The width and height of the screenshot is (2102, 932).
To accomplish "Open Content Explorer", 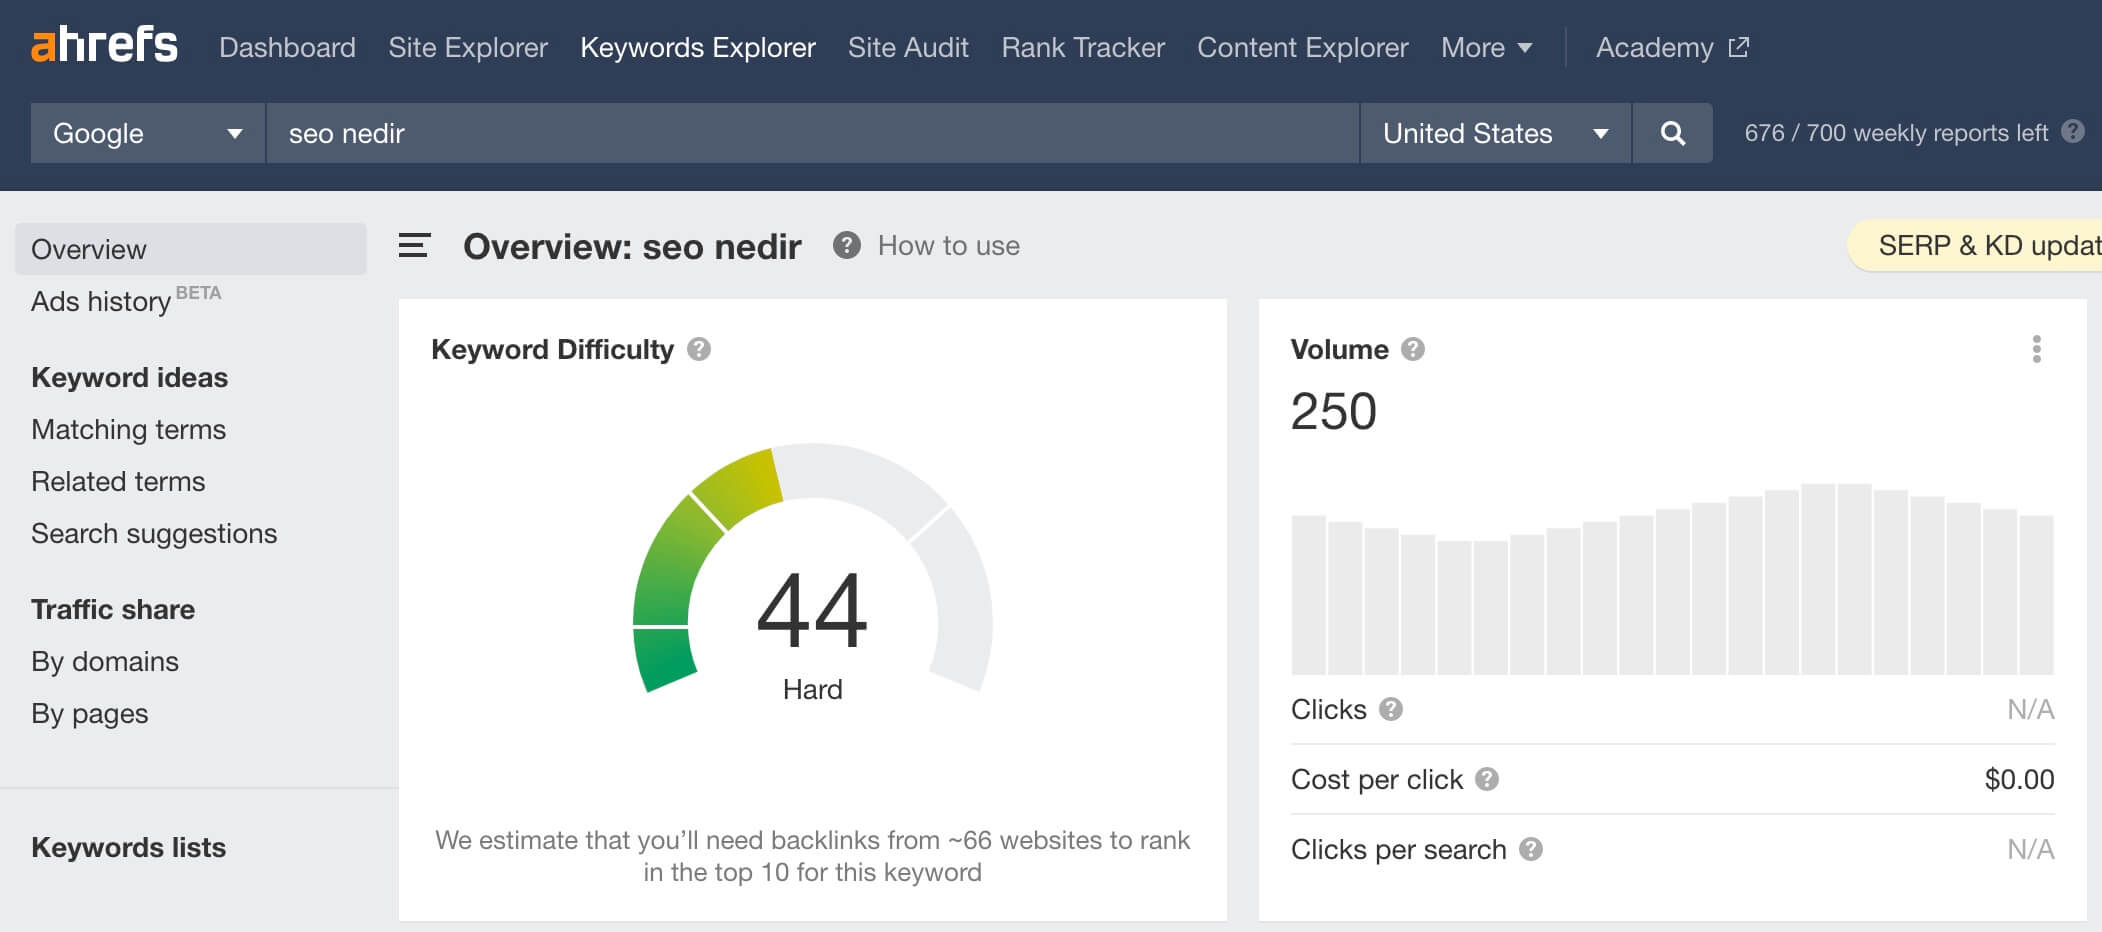I will (1302, 47).
